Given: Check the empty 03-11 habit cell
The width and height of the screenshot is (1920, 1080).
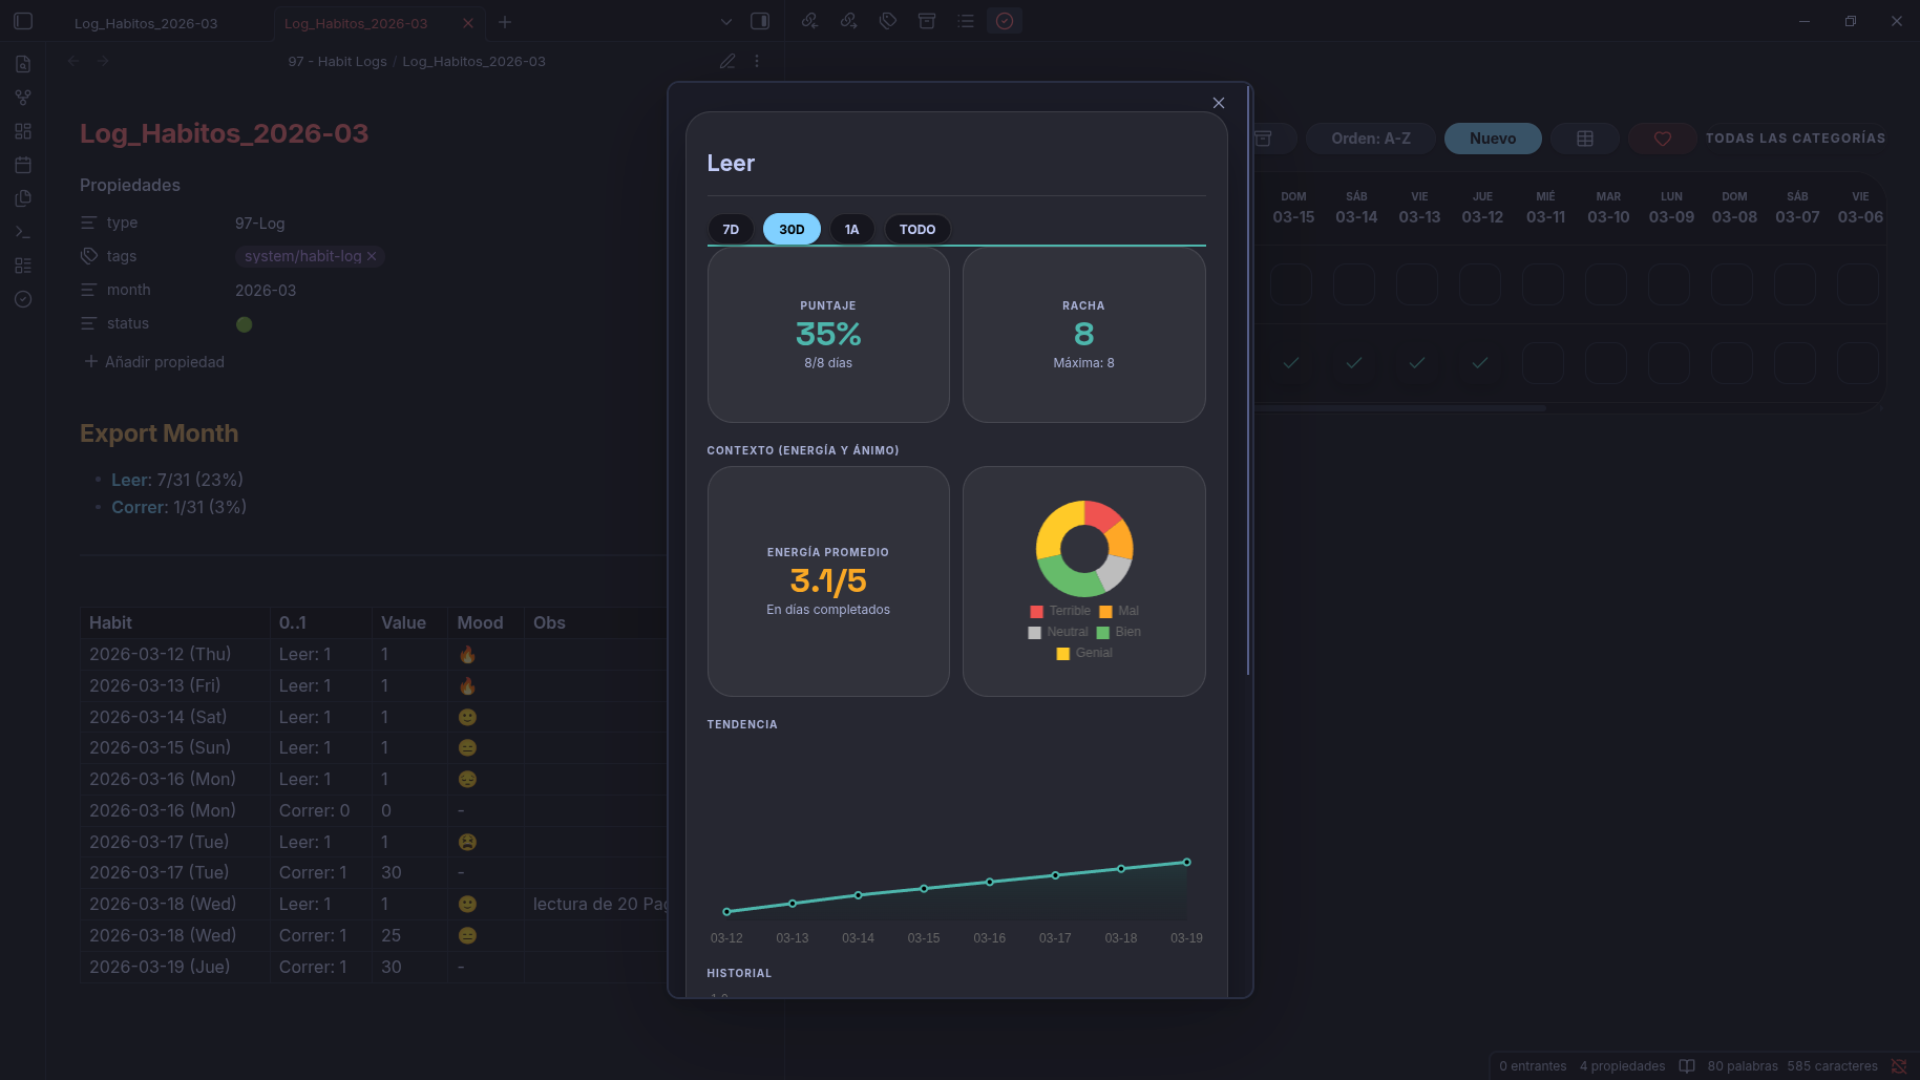Looking at the screenshot, I should [1543, 363].
